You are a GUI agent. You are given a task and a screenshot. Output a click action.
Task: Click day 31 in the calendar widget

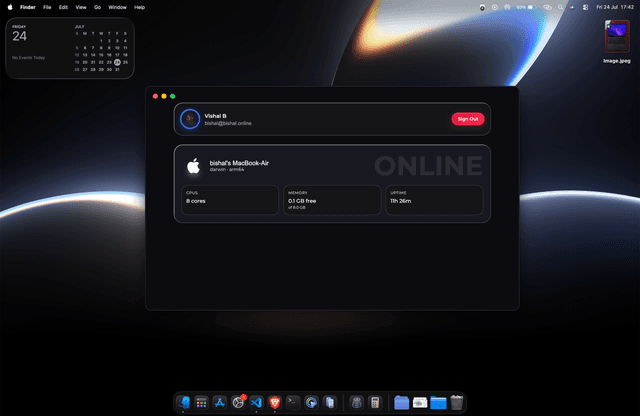pyautogui.click(x=117, y=69)
